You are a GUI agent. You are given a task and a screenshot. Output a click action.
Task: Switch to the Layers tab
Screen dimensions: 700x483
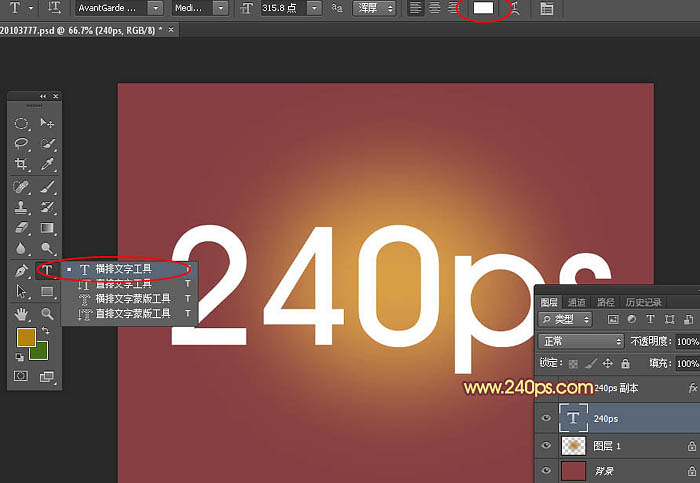coord(549,302)
